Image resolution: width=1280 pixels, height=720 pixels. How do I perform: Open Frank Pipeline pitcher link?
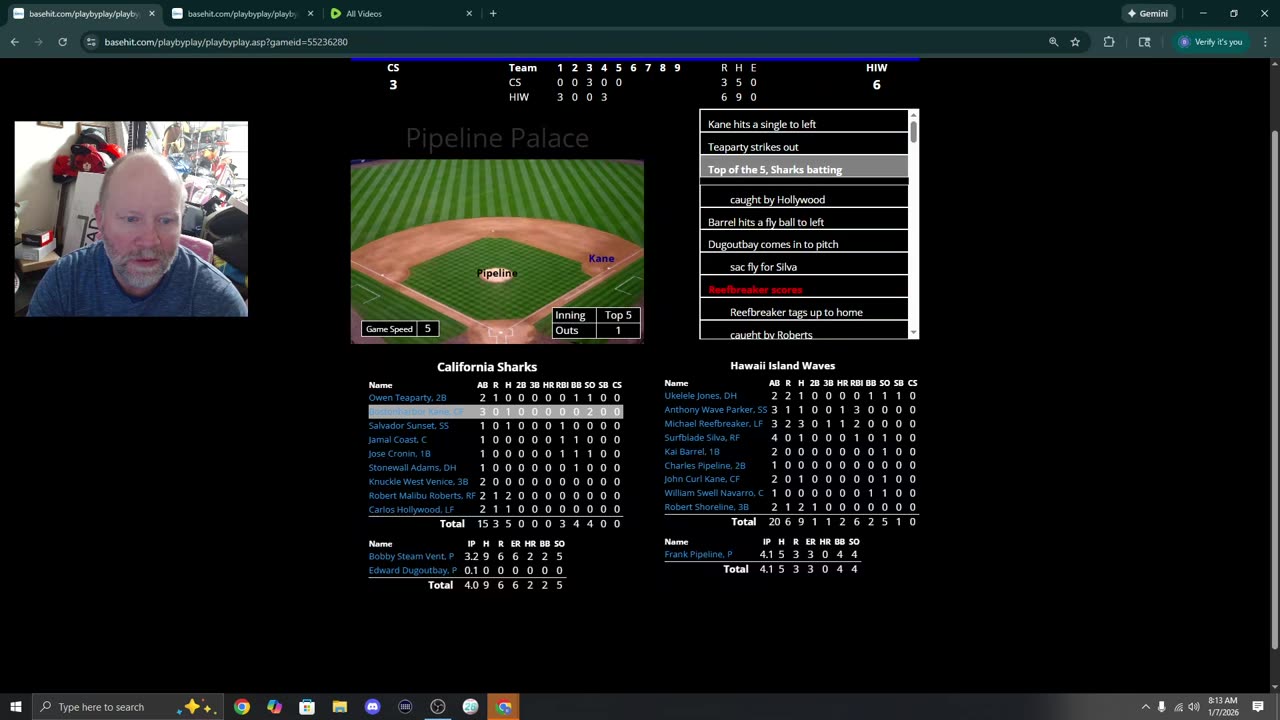tap(698, 555)
